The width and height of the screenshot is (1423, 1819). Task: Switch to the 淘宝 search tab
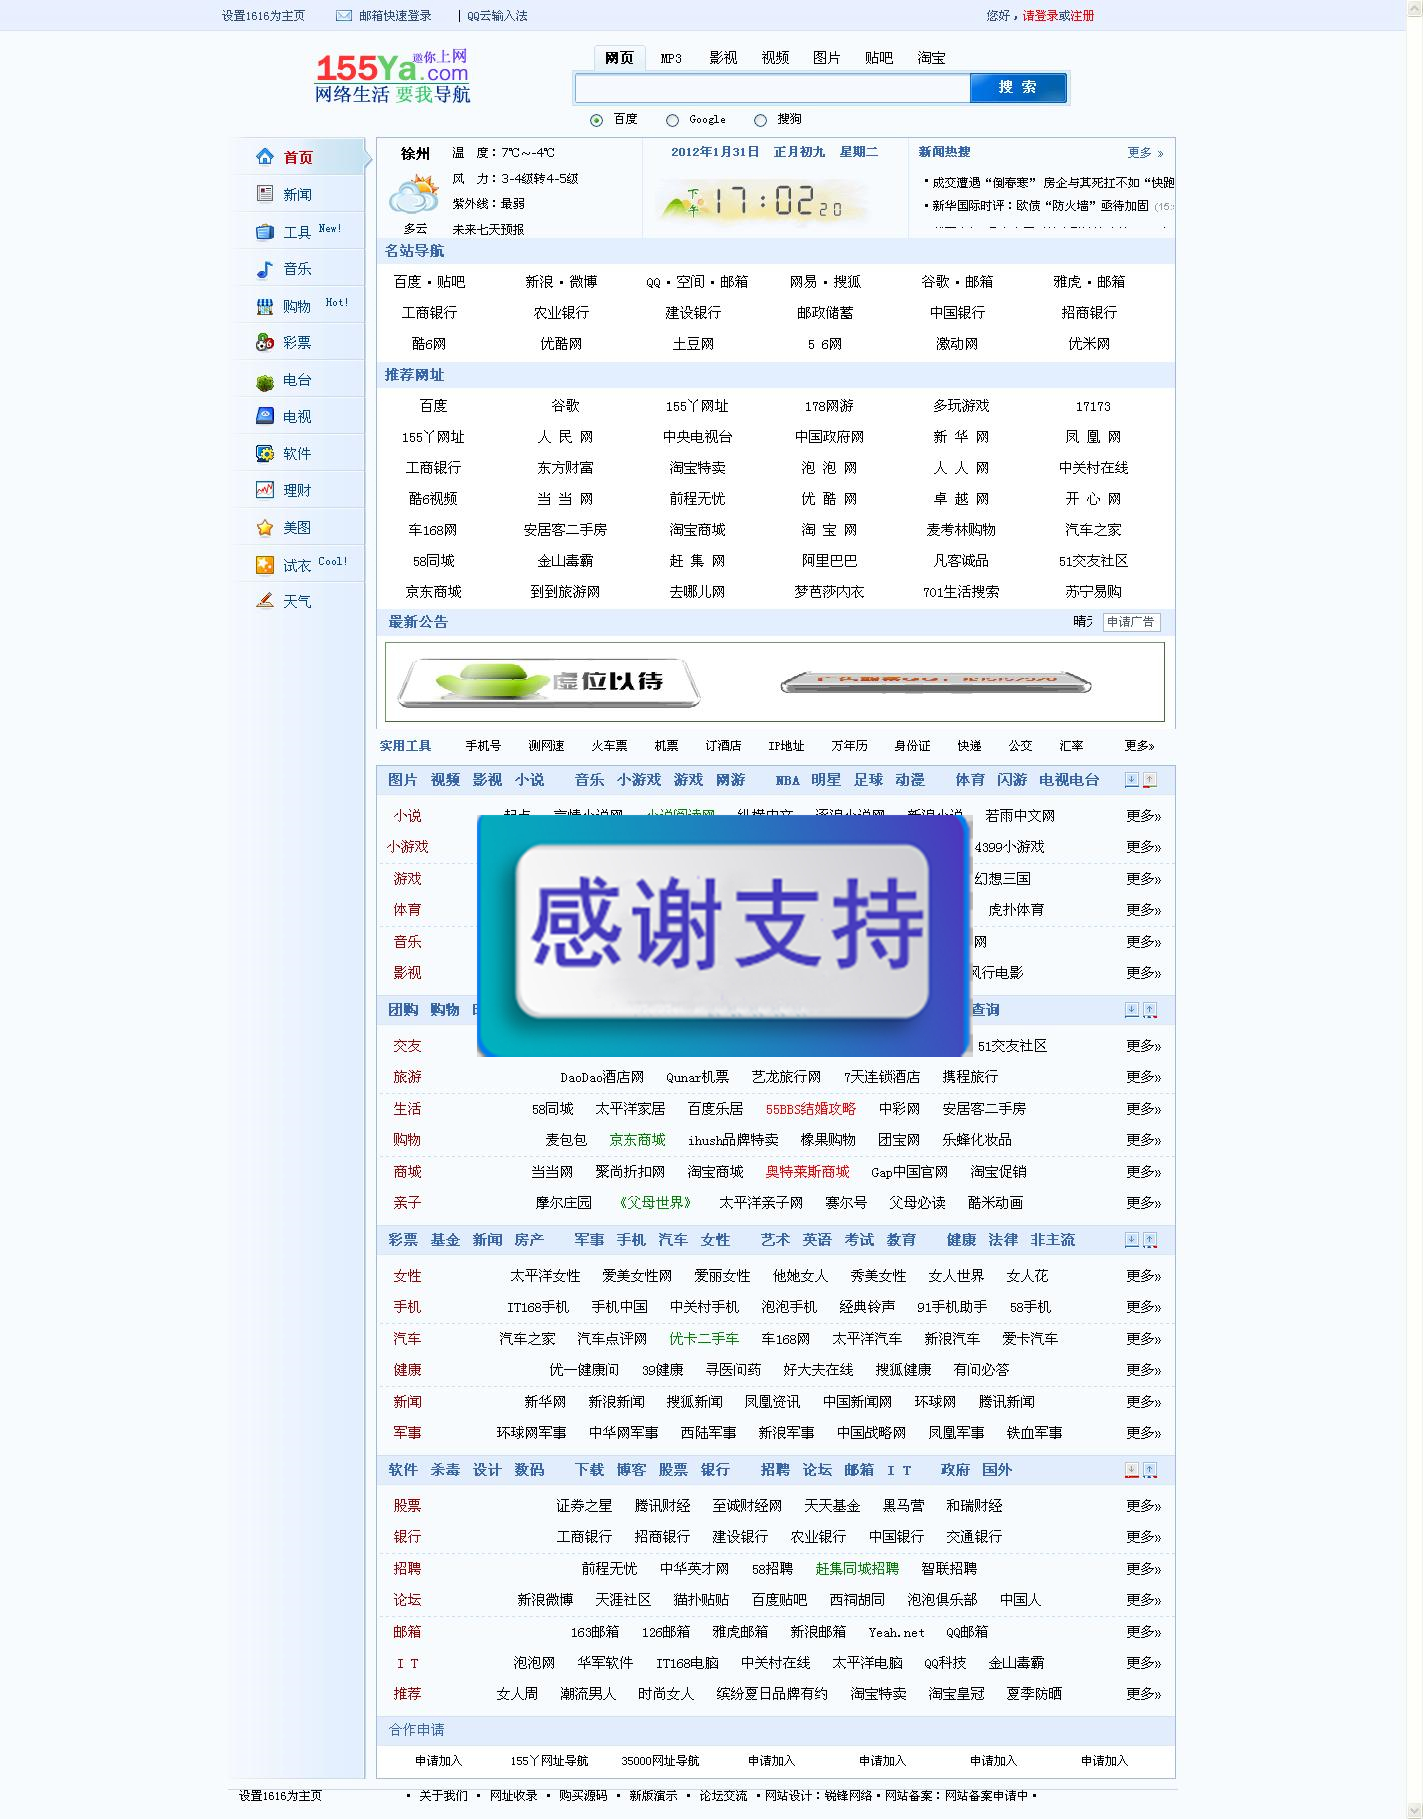(931, 58)
